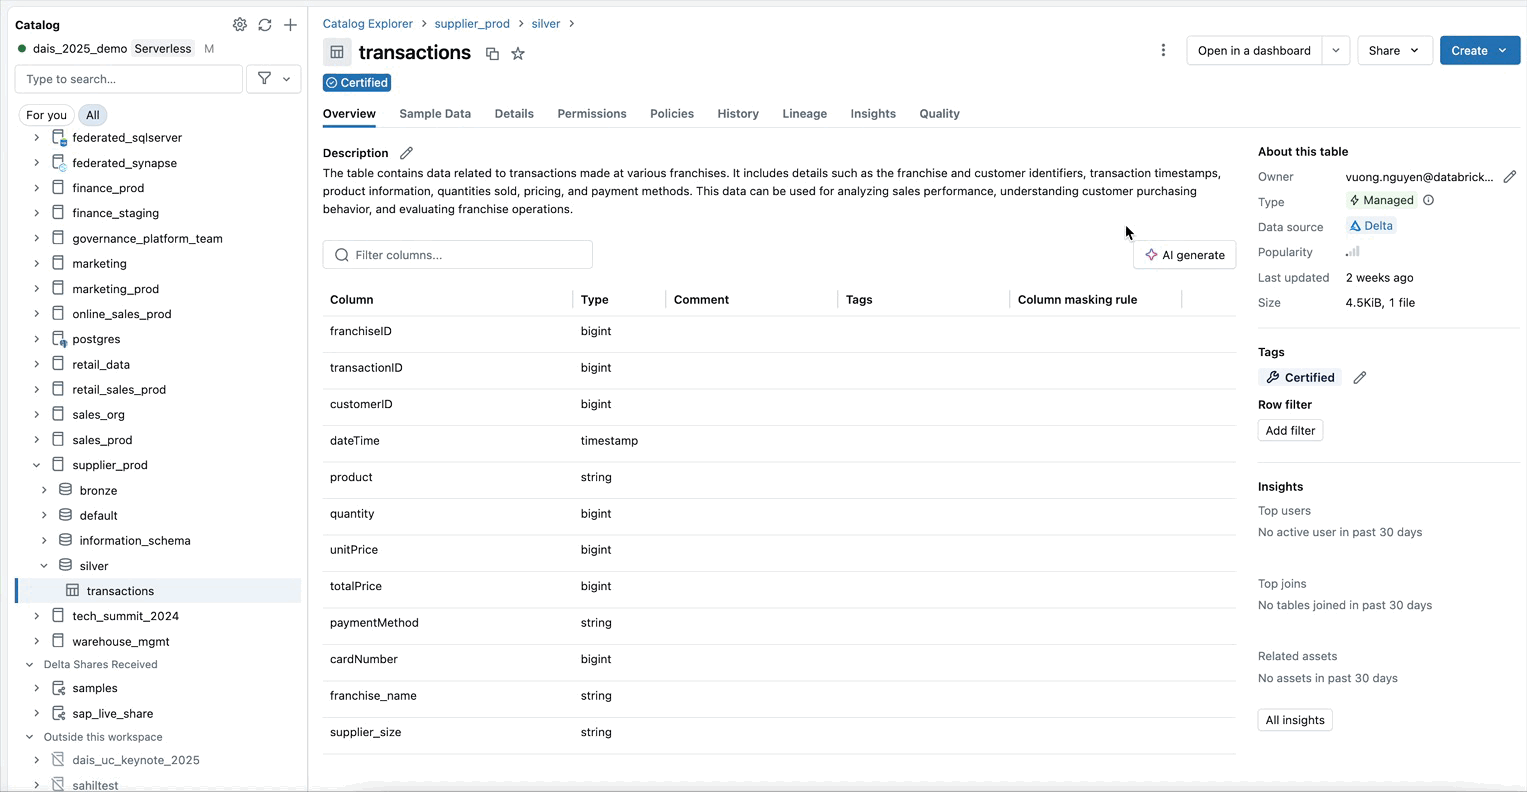Click the AI generate button
This screenshot has height=792, width=1527.
click(x=1185, y=255)
